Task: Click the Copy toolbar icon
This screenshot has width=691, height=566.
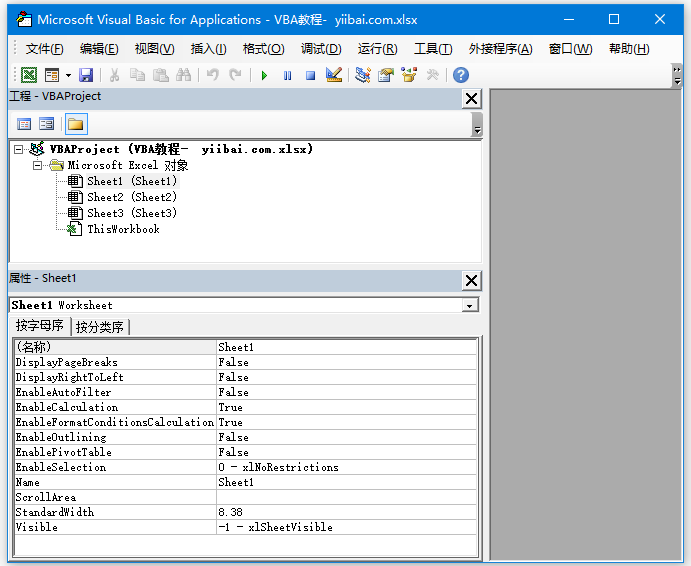Action: 137,75
